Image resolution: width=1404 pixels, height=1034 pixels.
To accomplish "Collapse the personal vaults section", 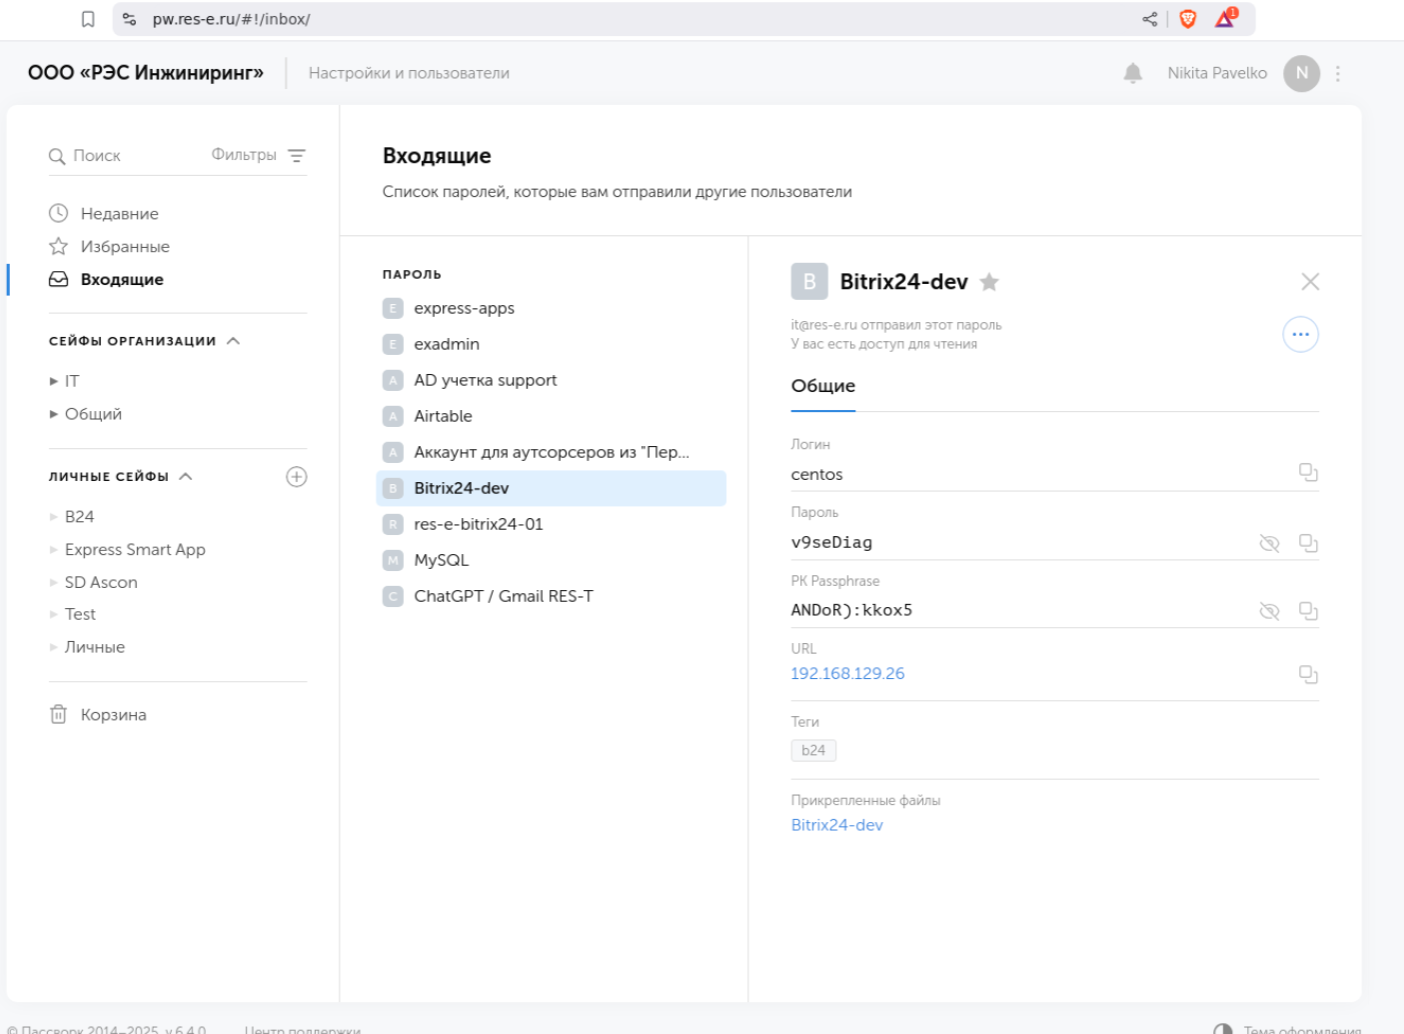I will pos(186,477).
